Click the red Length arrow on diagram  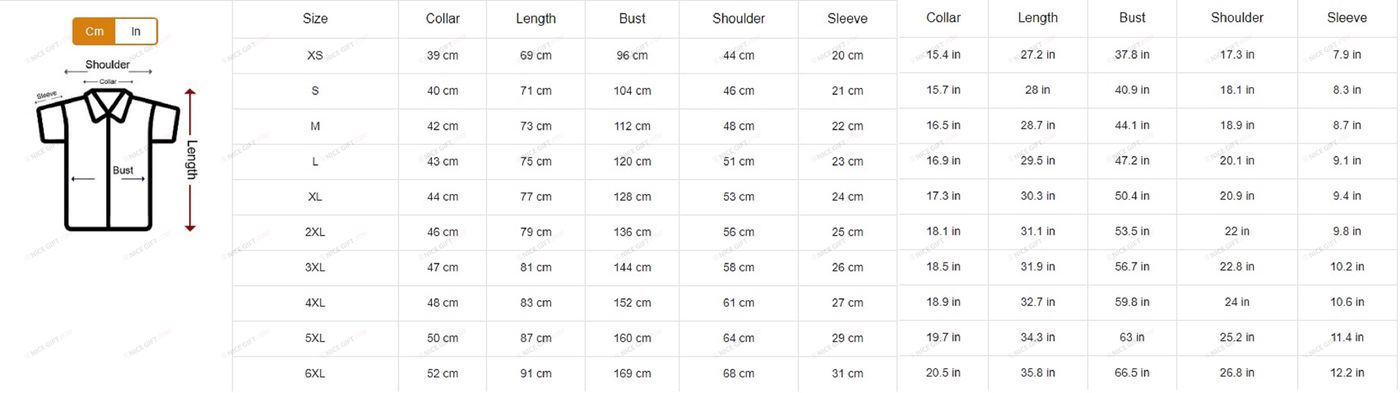(x=190, y=160)
